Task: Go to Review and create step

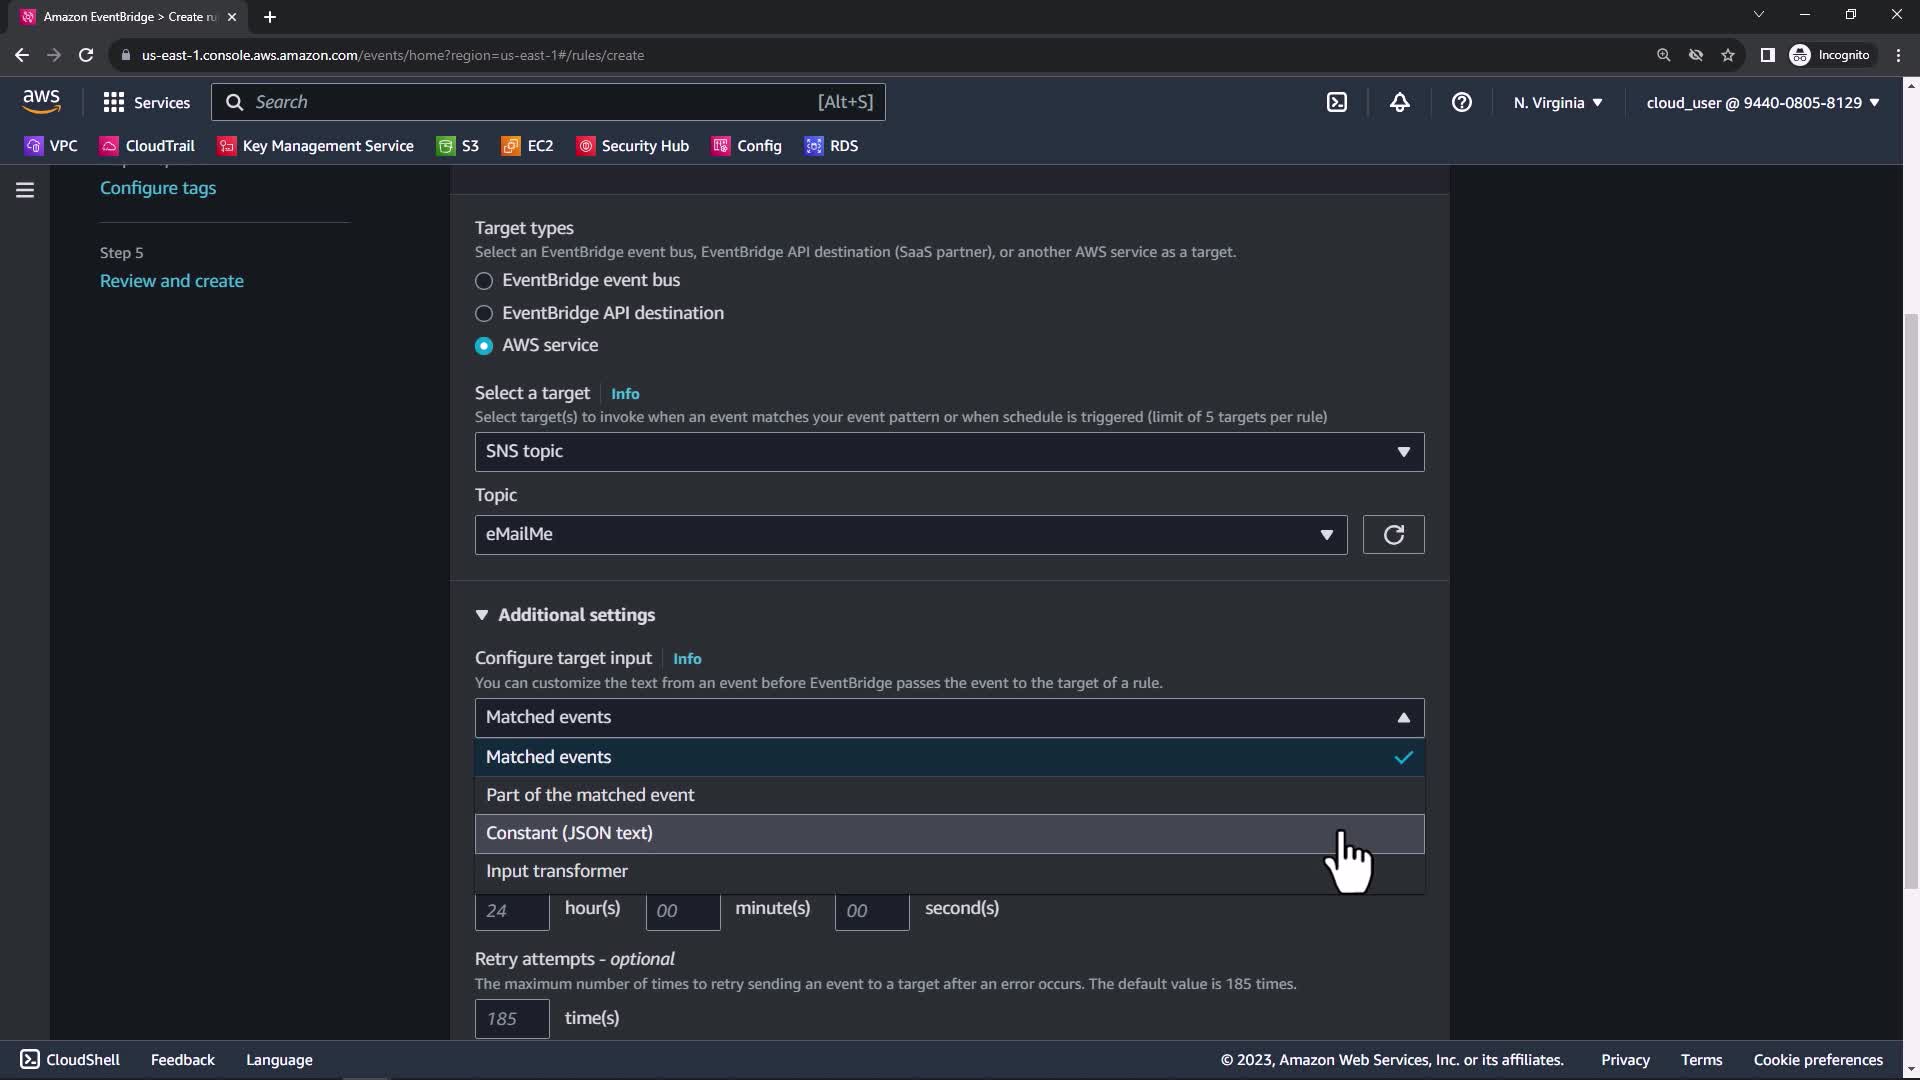Action: (172, 281)
